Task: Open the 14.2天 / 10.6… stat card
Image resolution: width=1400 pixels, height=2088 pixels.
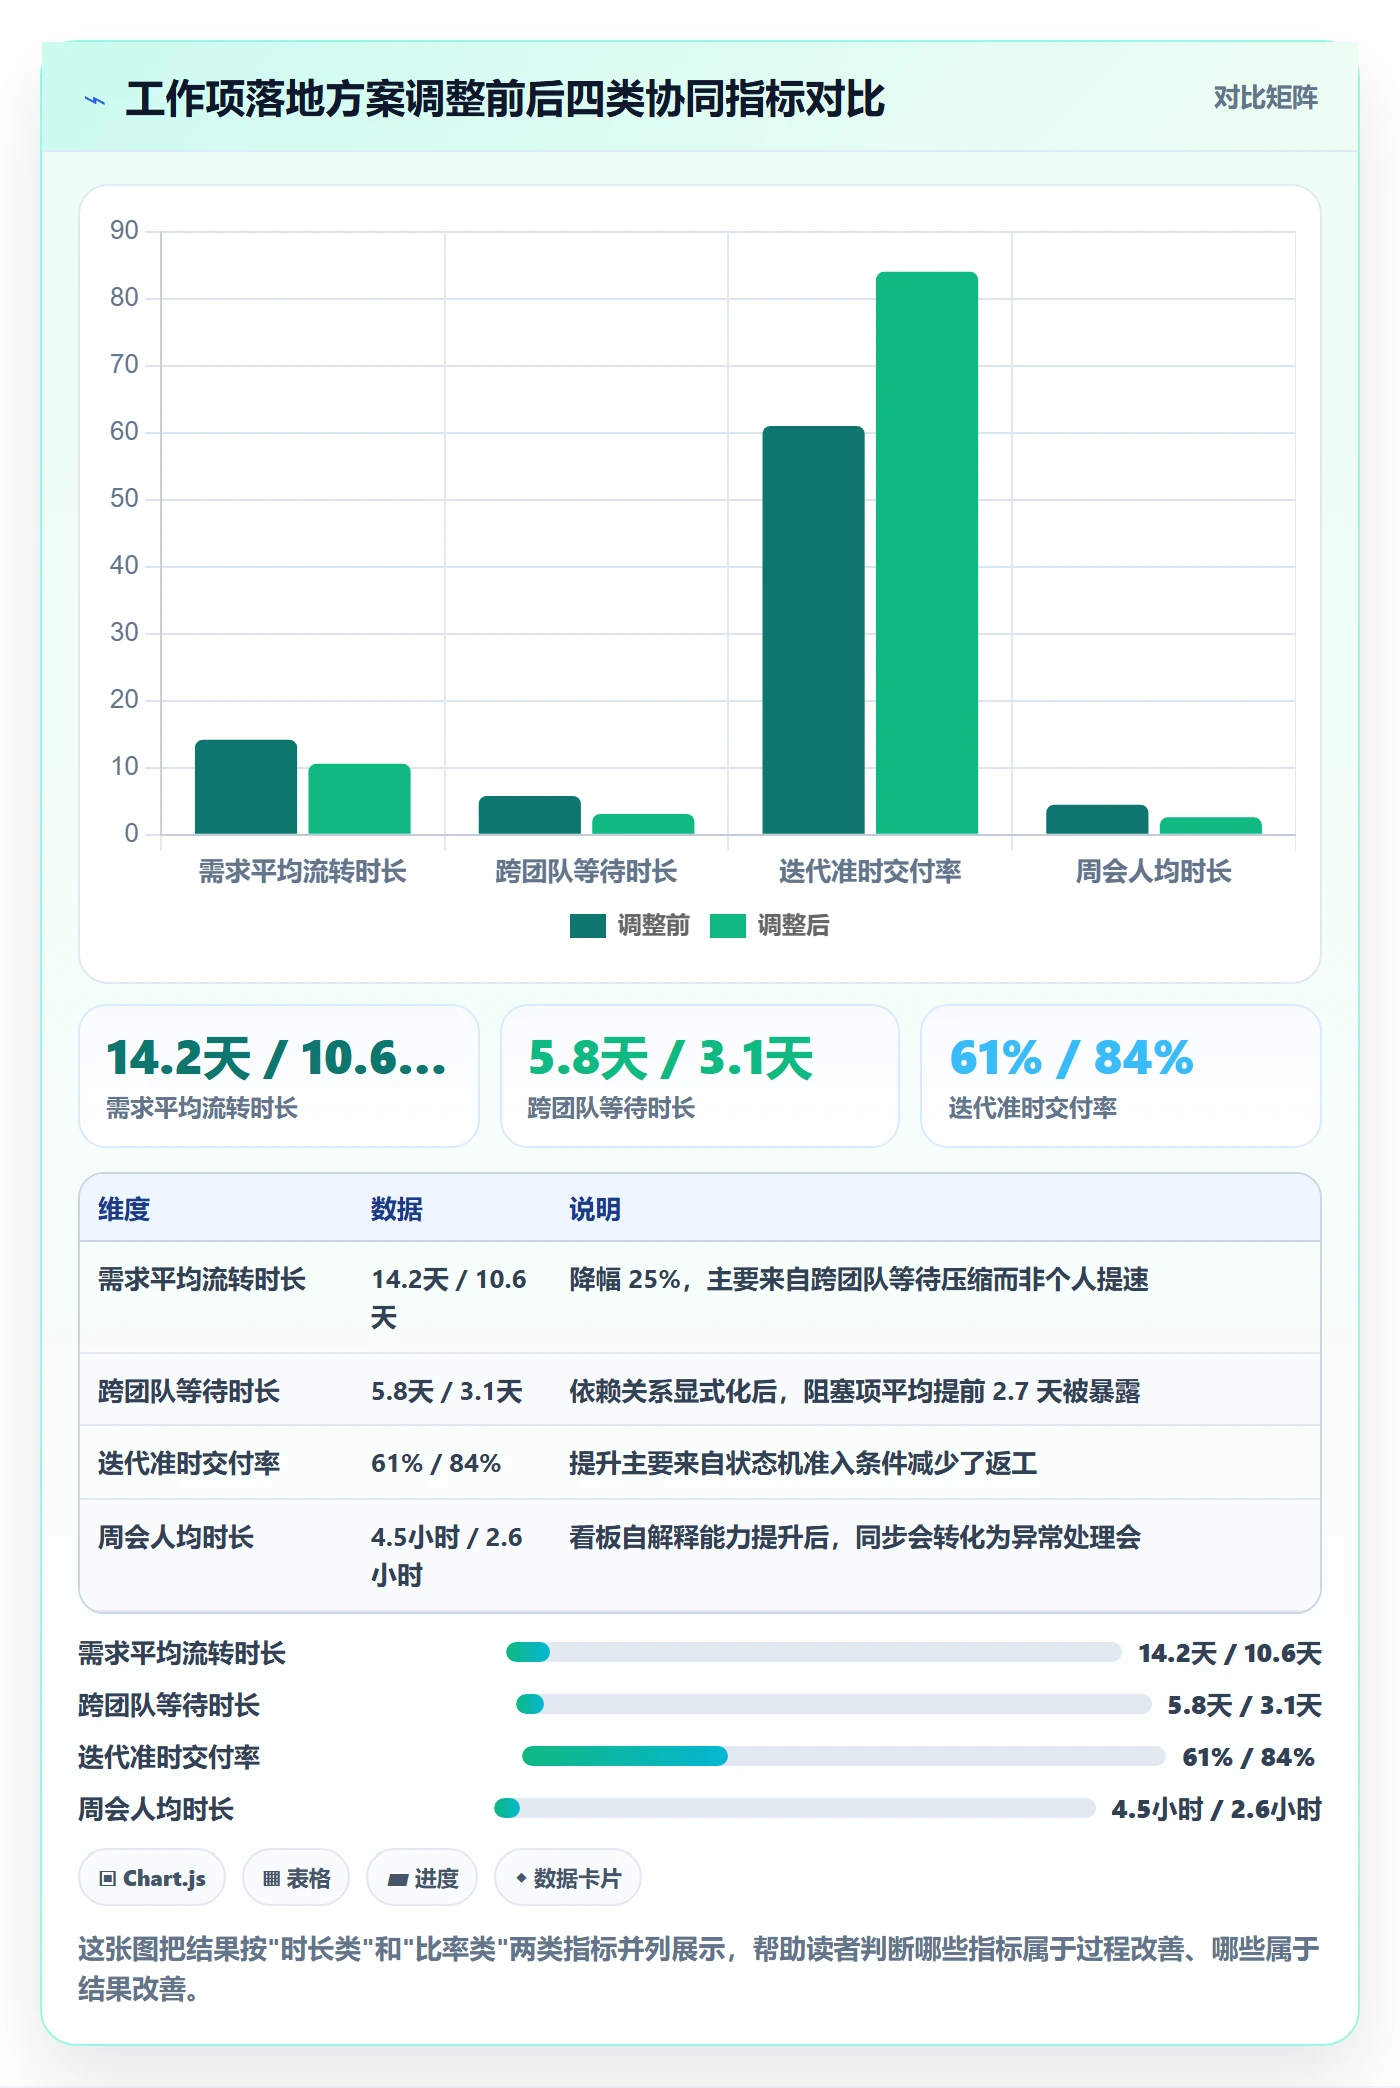Action: pyautogui.click(x=279, y=1076)
